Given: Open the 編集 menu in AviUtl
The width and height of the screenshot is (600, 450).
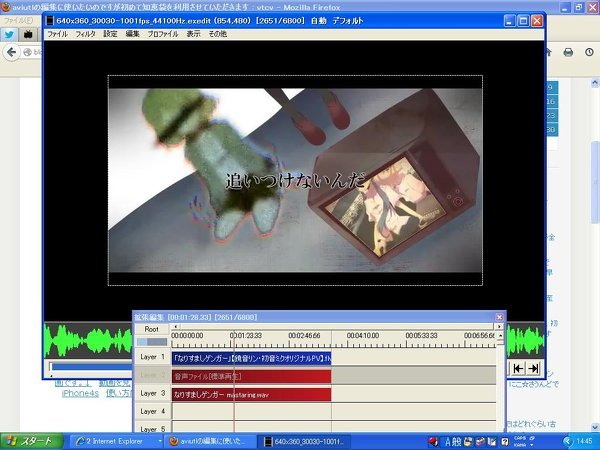Looking at the screenshot, I should pos(132,34).
